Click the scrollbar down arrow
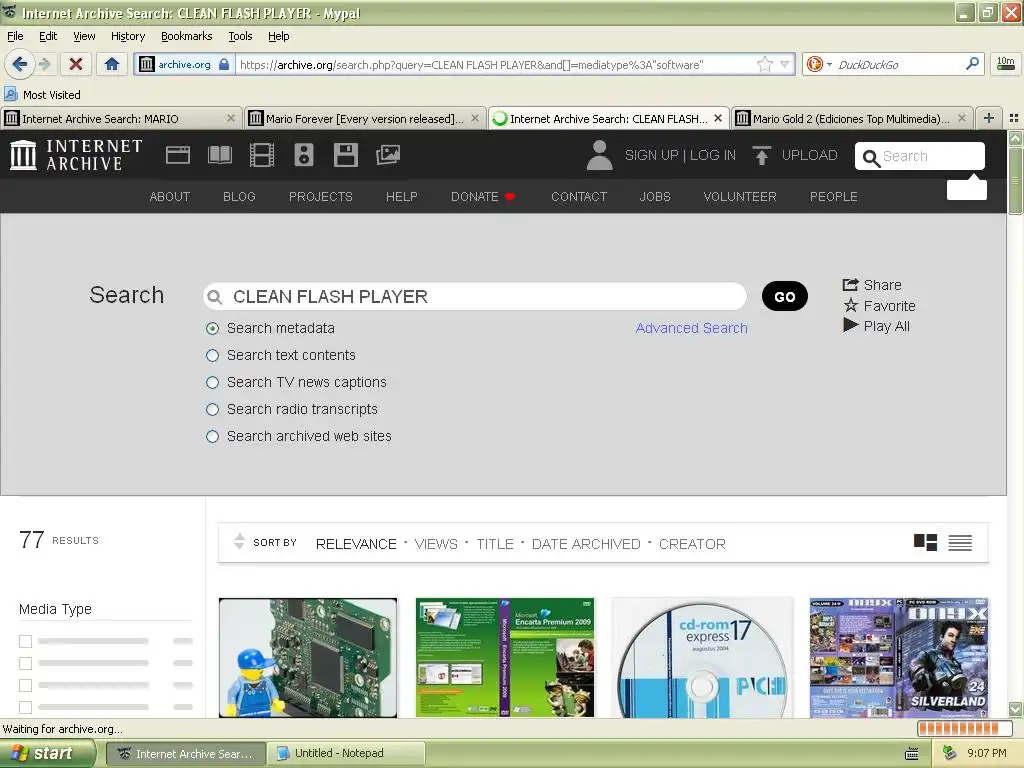This screenshot has height=768, width=1024. [x=1015, y=709]
